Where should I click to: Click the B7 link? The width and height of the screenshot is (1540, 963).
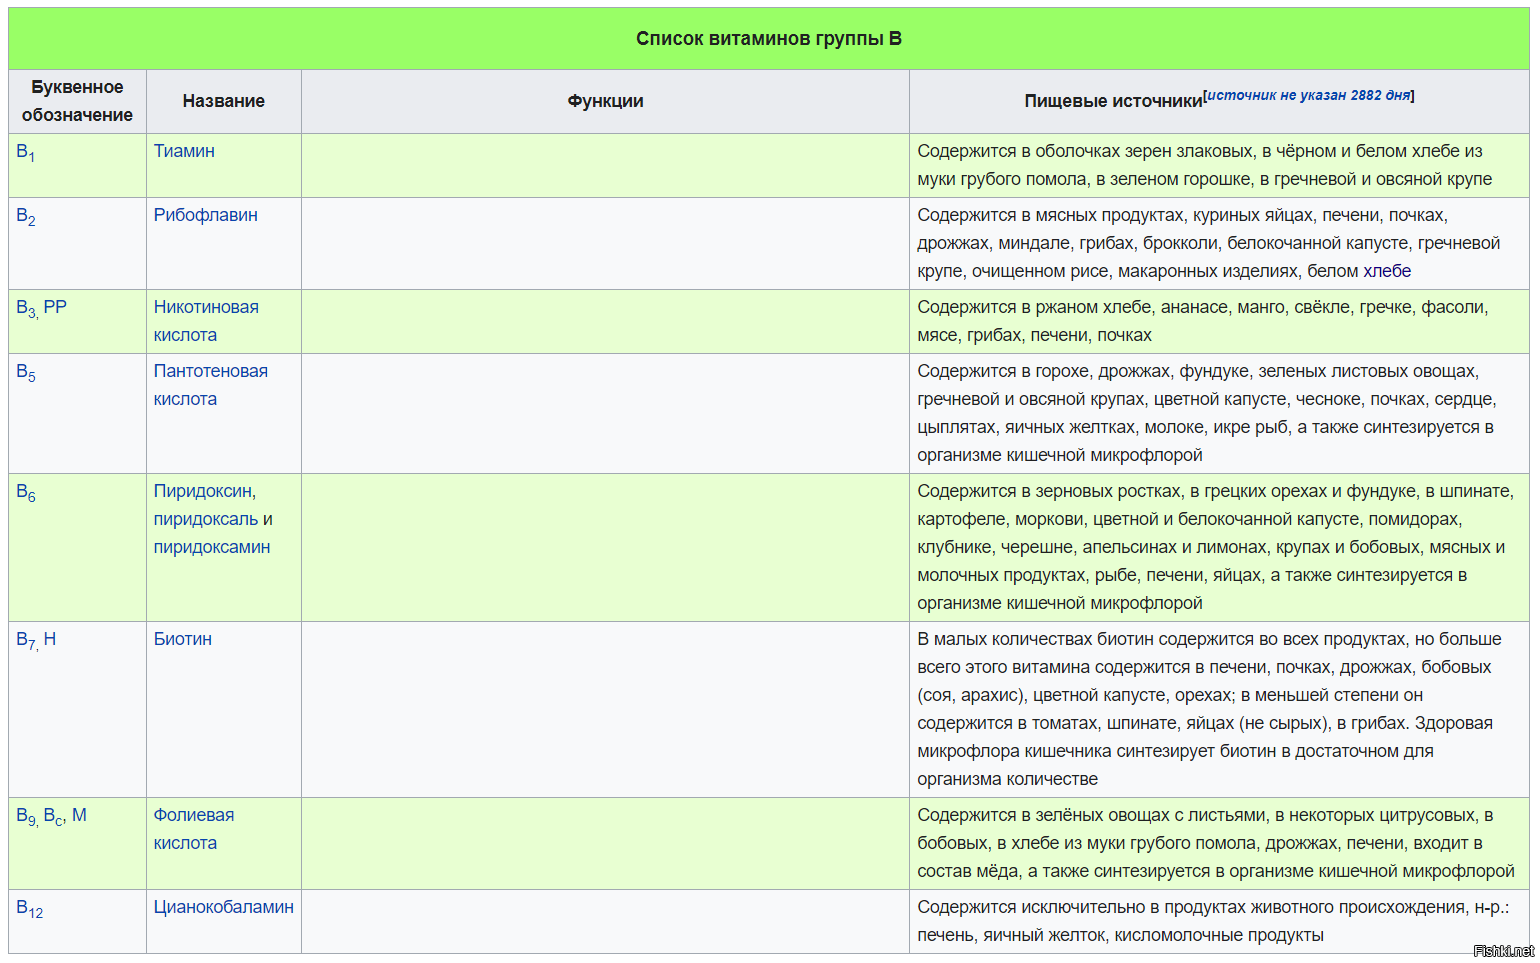[x=26, y=640]
